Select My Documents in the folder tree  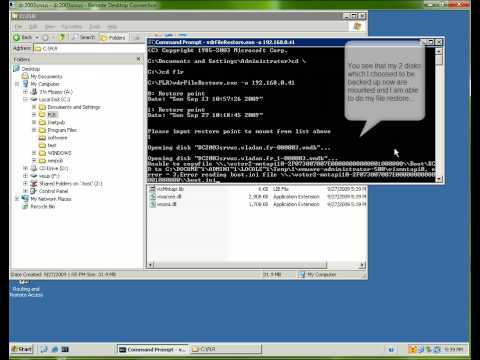click(x=46, y=76)
